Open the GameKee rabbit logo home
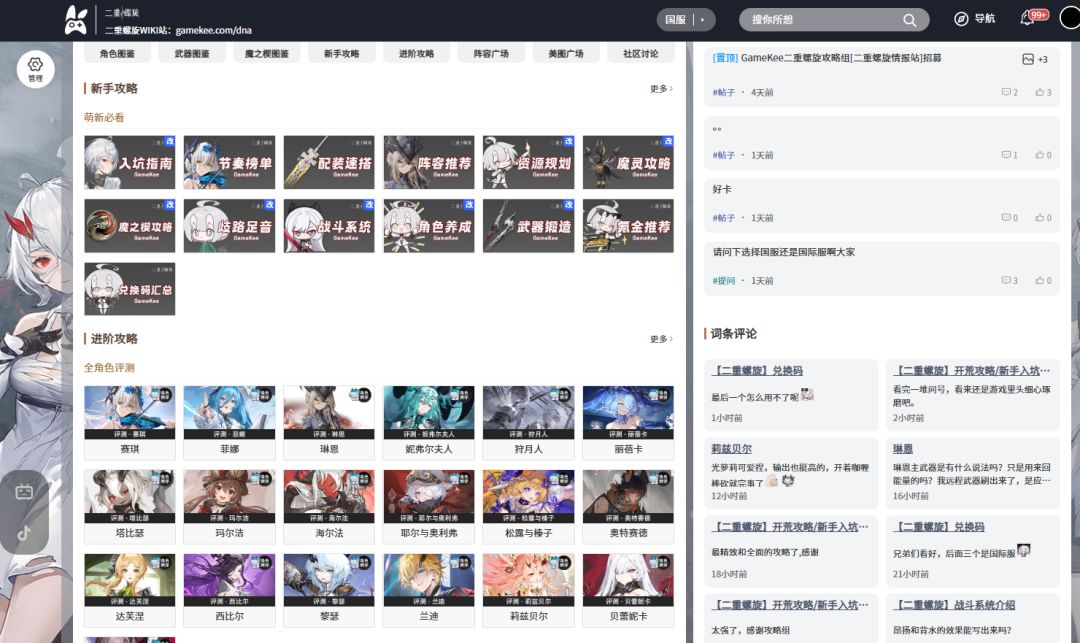 [x=76, y=20]
